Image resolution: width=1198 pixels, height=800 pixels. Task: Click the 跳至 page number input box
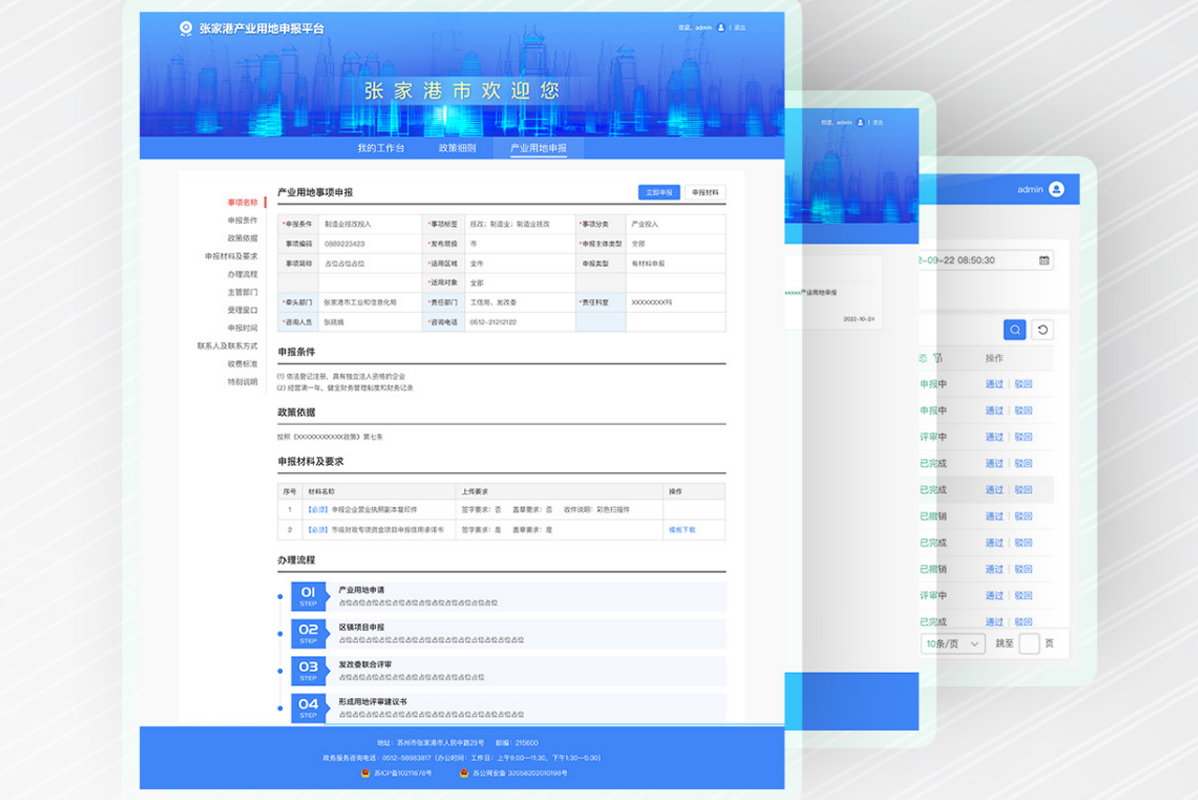pos(1029,644)
